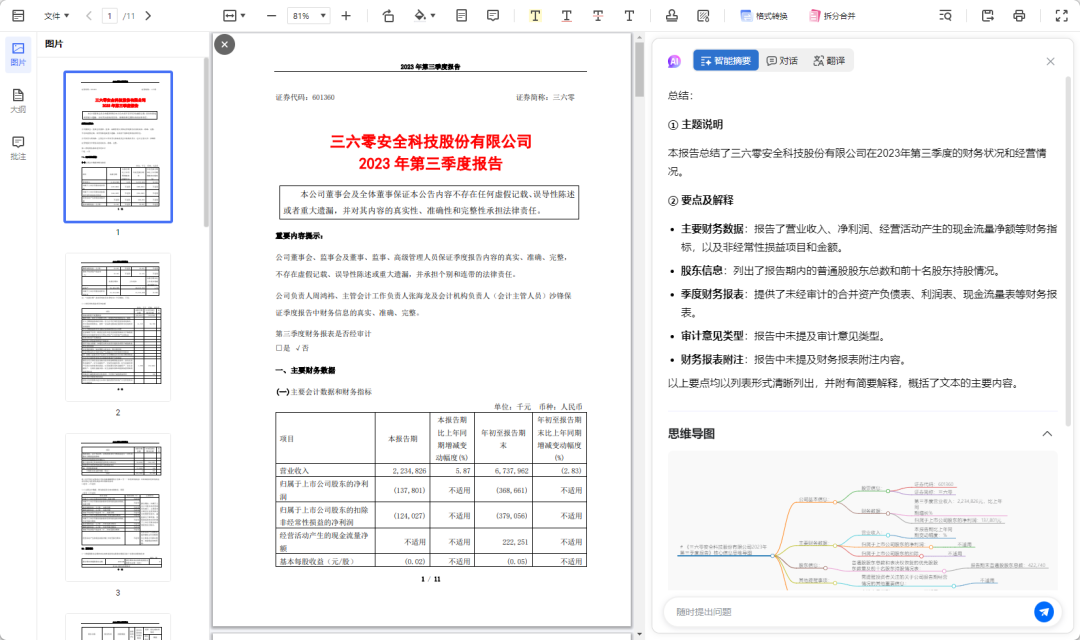The width and height of the screenshot is (1080, 640).
Task: Click the 格式转换 format conversion button
Action: tap(764, 16)
